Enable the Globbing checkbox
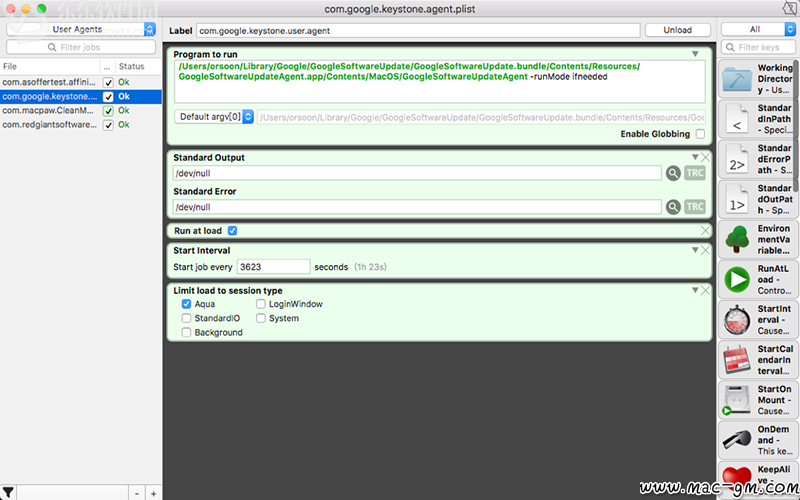This screenshot has height=500, width=800. point(701,134)
